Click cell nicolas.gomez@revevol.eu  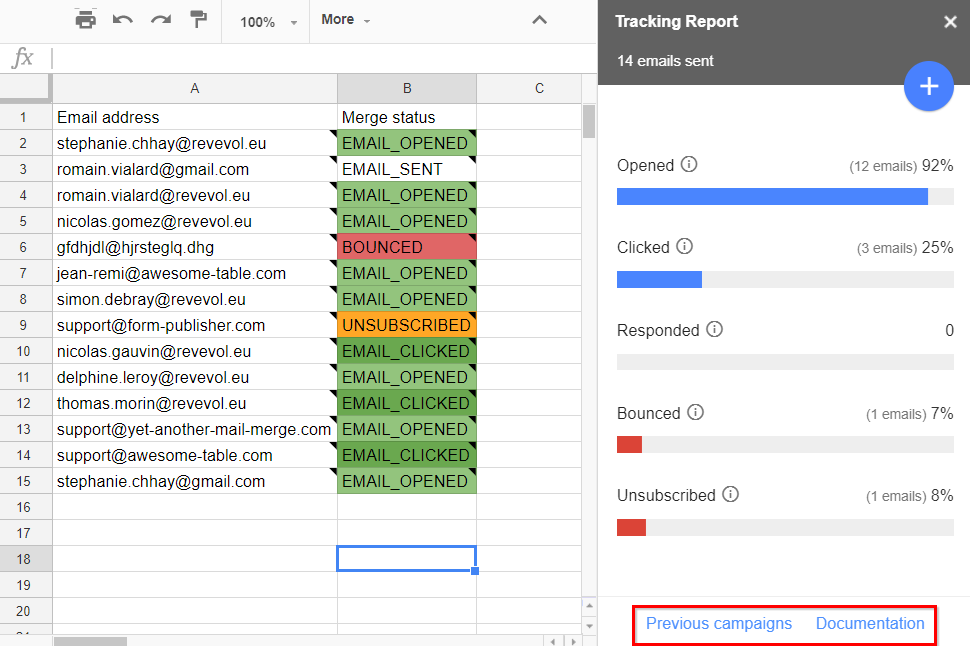coord(195,221)
